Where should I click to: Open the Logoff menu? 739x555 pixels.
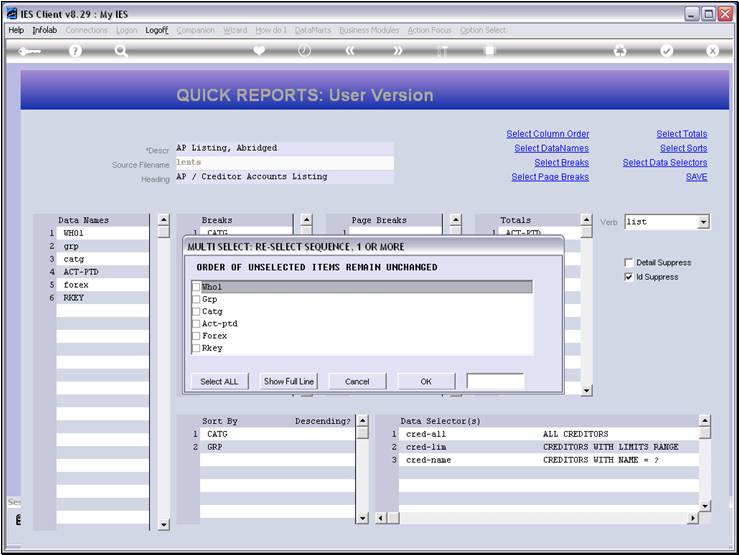click(x=156, y=30)
